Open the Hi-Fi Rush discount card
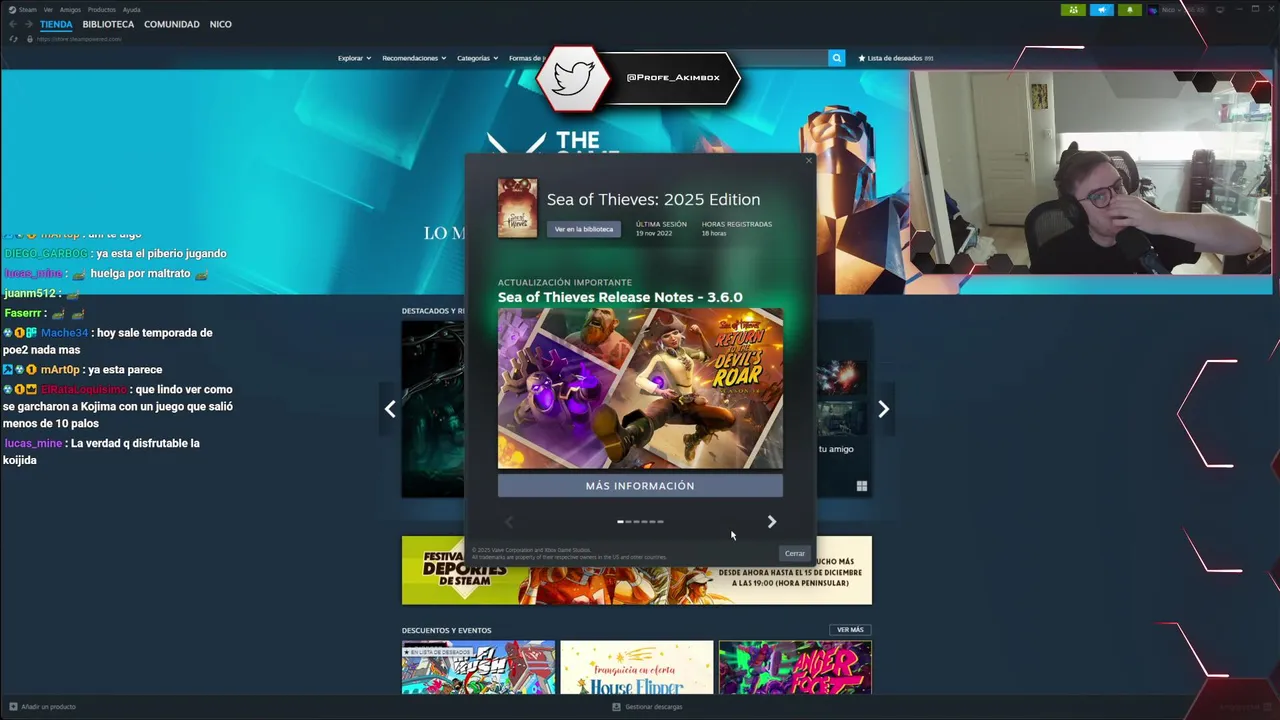 click(x=478, y=667)
